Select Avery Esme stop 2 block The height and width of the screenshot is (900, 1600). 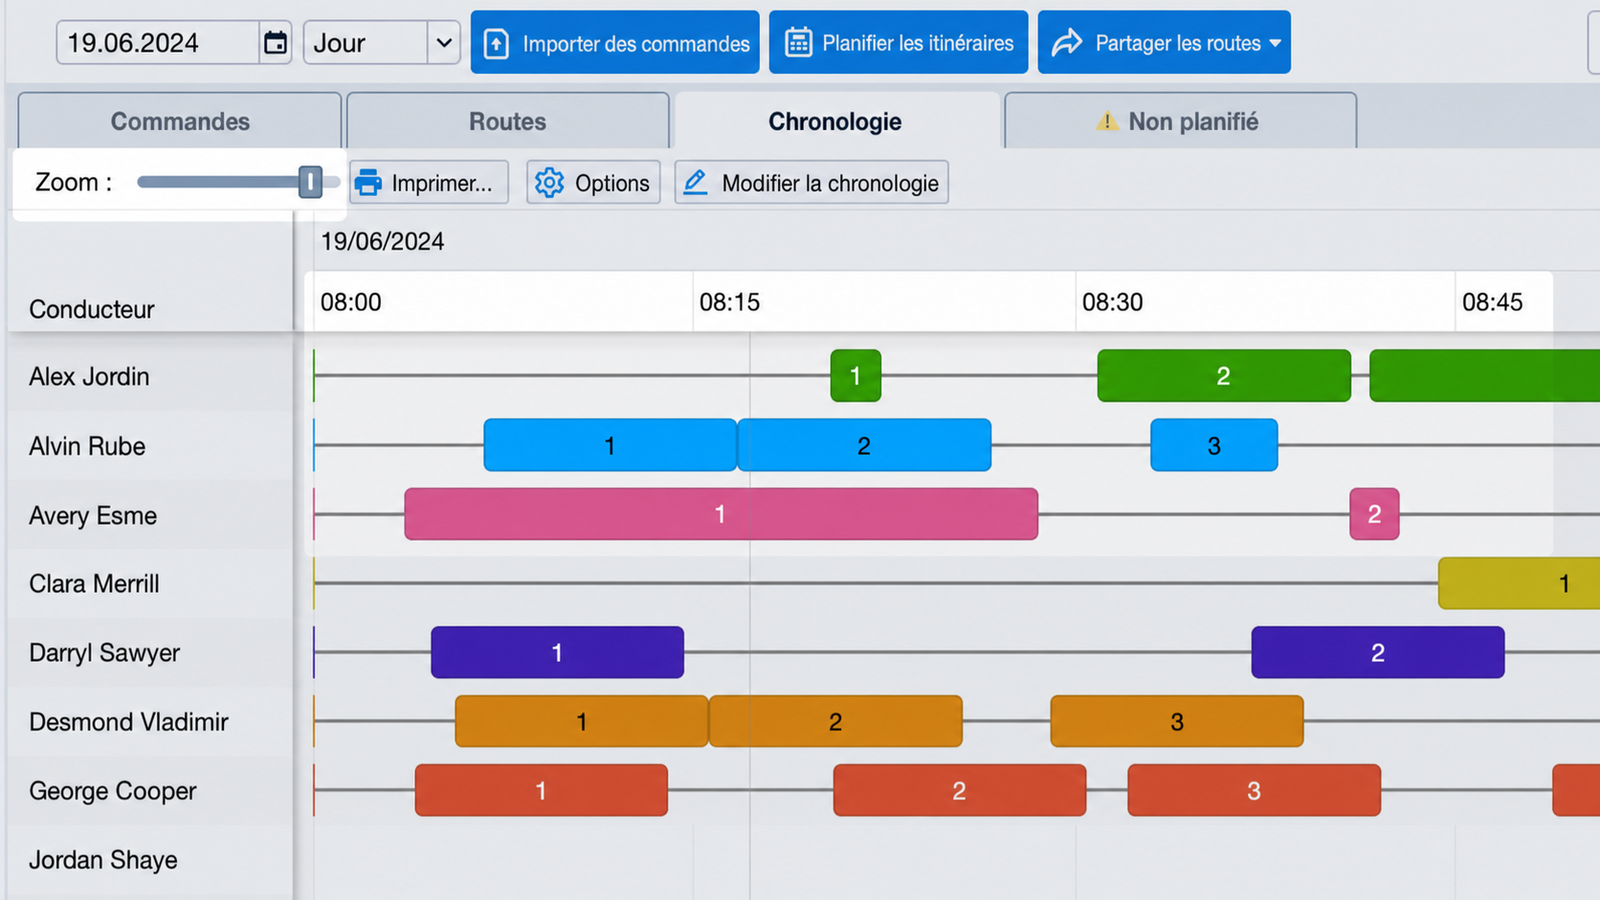pyautogui.click(x=1374, y=514)
